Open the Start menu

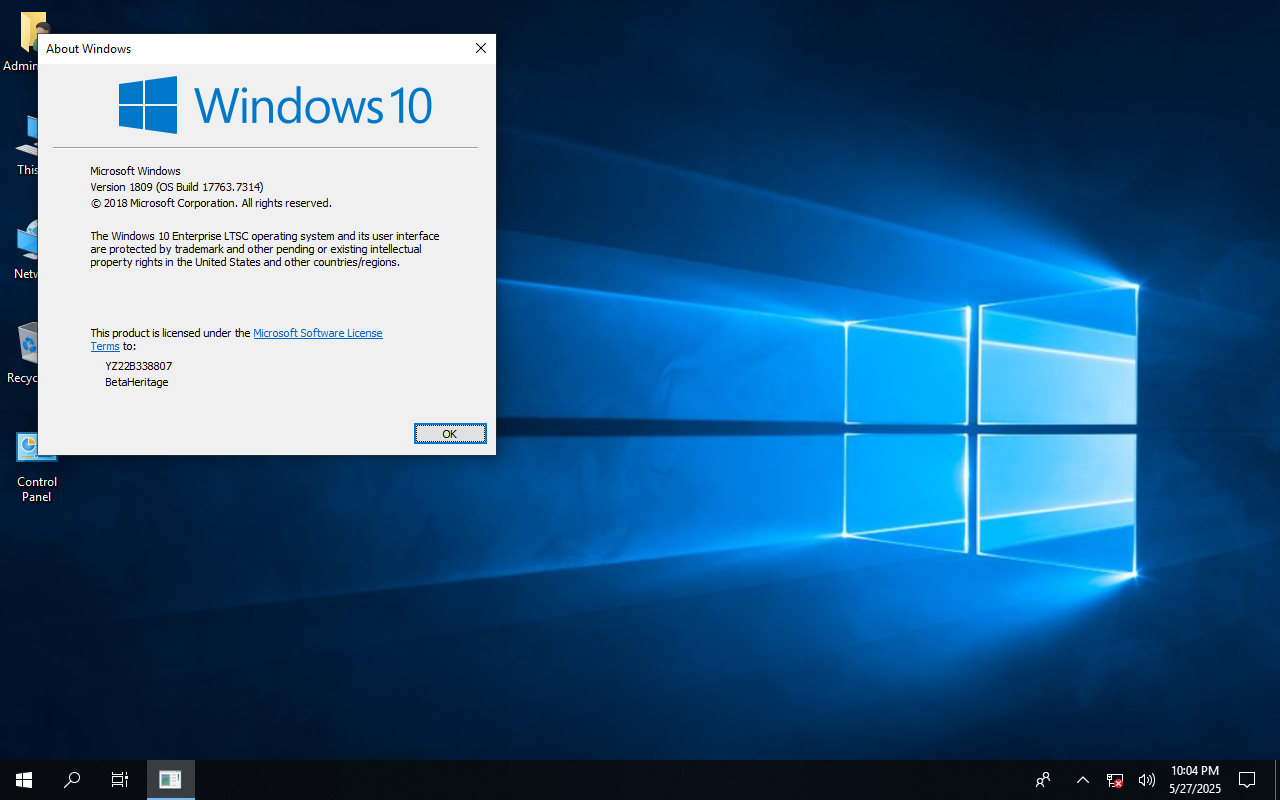click(24, 780)
